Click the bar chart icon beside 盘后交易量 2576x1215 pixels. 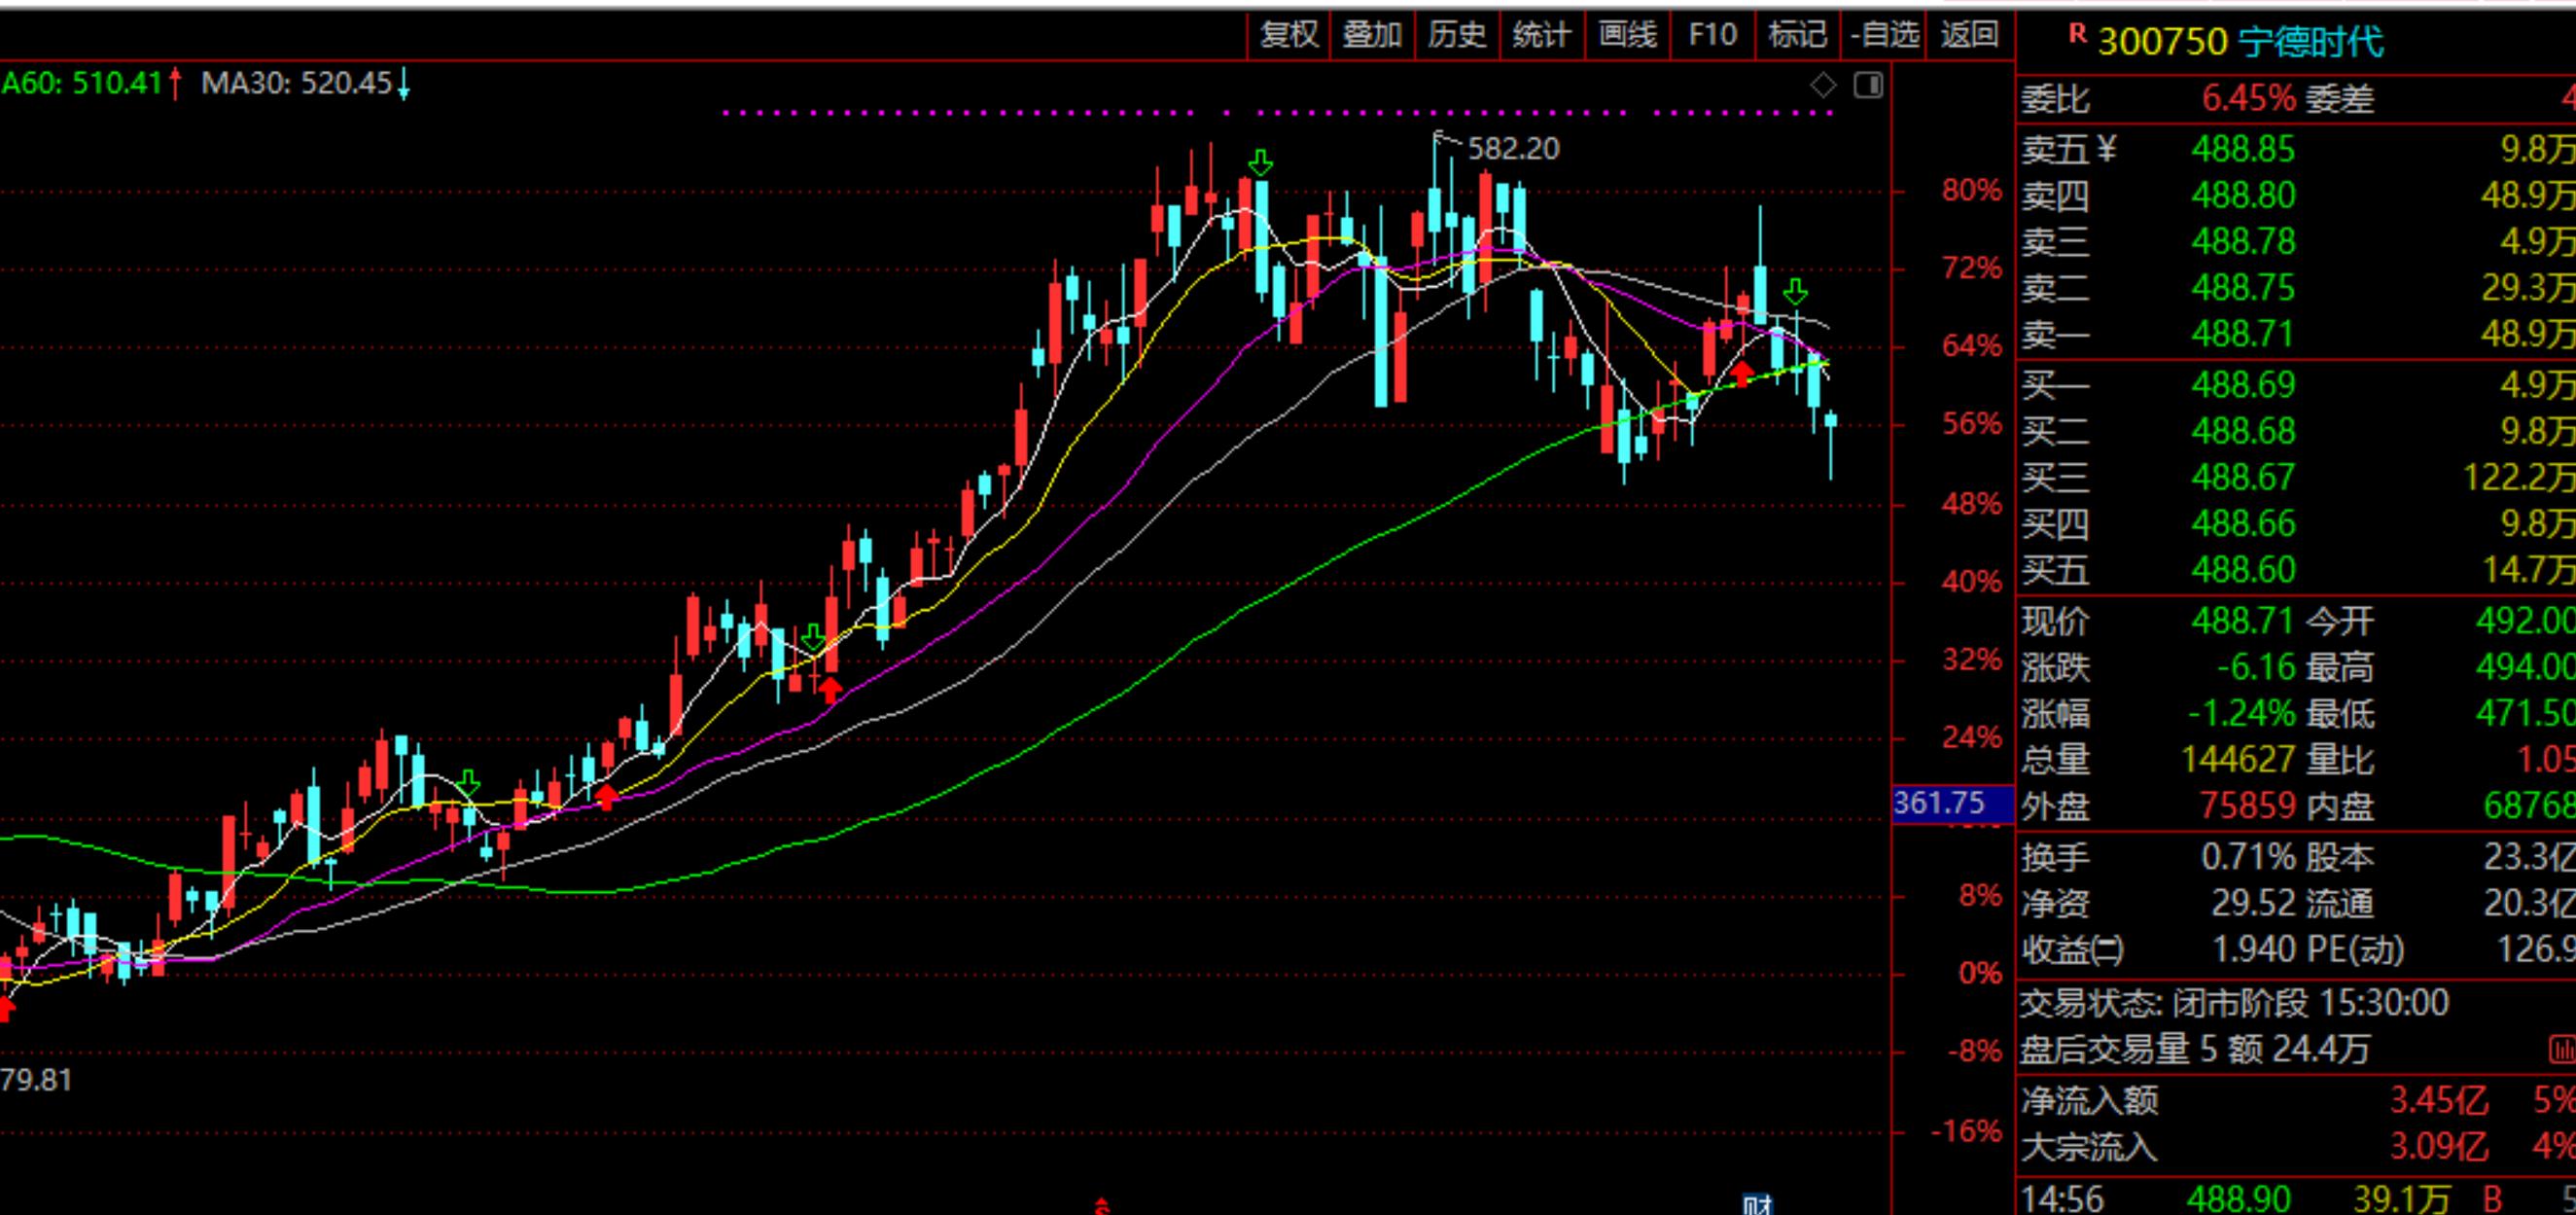[x=2562, y=1050]
